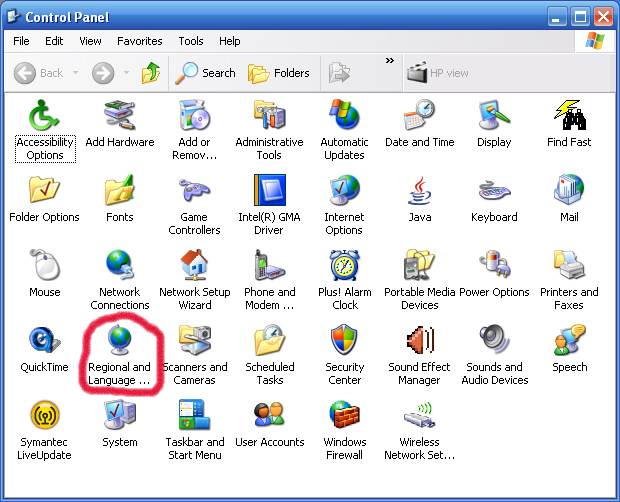The image size is (620, 502).
Task: Select Power Options icon
Action: pyautogui.click(x=494, y=265)
